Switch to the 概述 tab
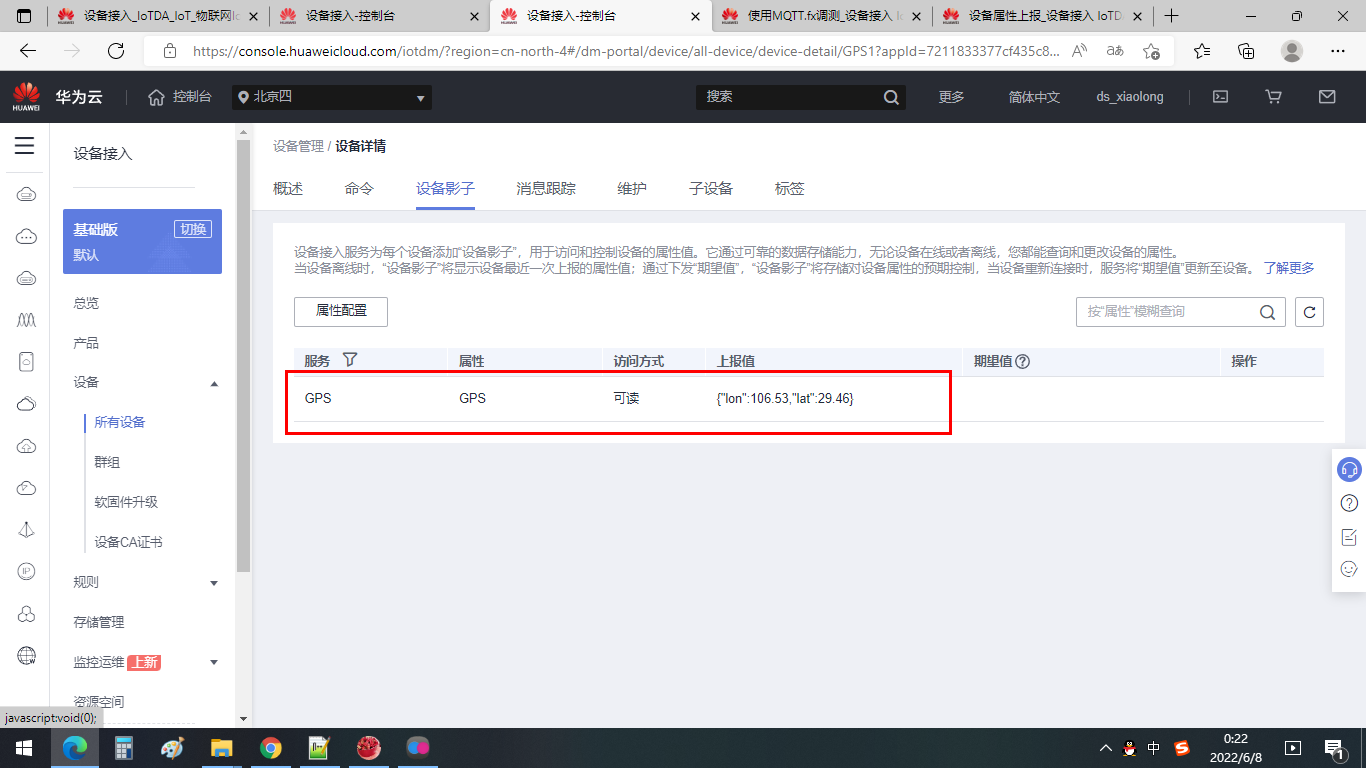 point(288,188)
